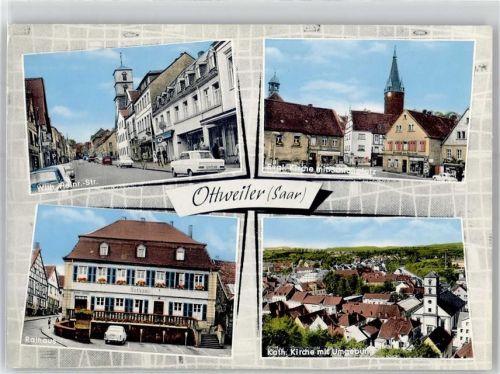The height and width of the screenshot is (374, 500).
Task: Open the church and Schlossplatz photo
Action: click(368, 111)
